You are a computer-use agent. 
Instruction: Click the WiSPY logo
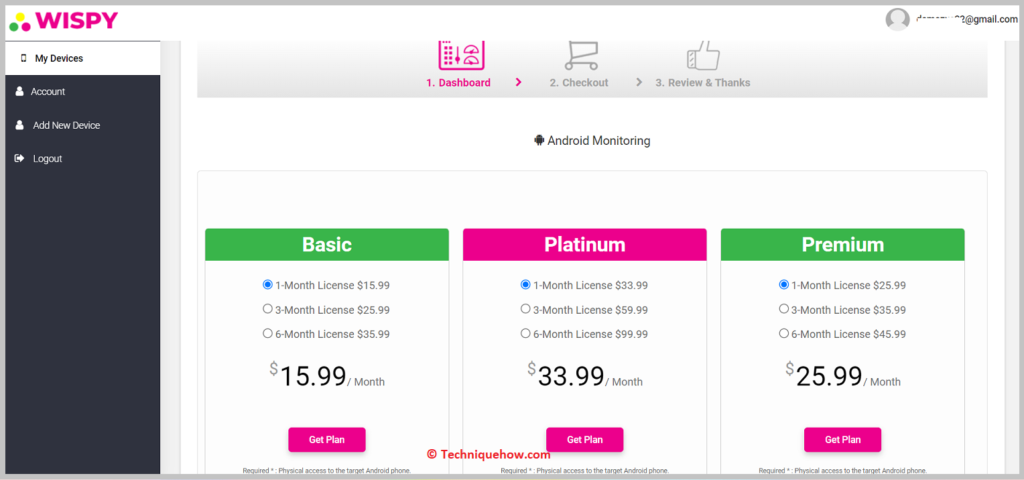(63, 21)
